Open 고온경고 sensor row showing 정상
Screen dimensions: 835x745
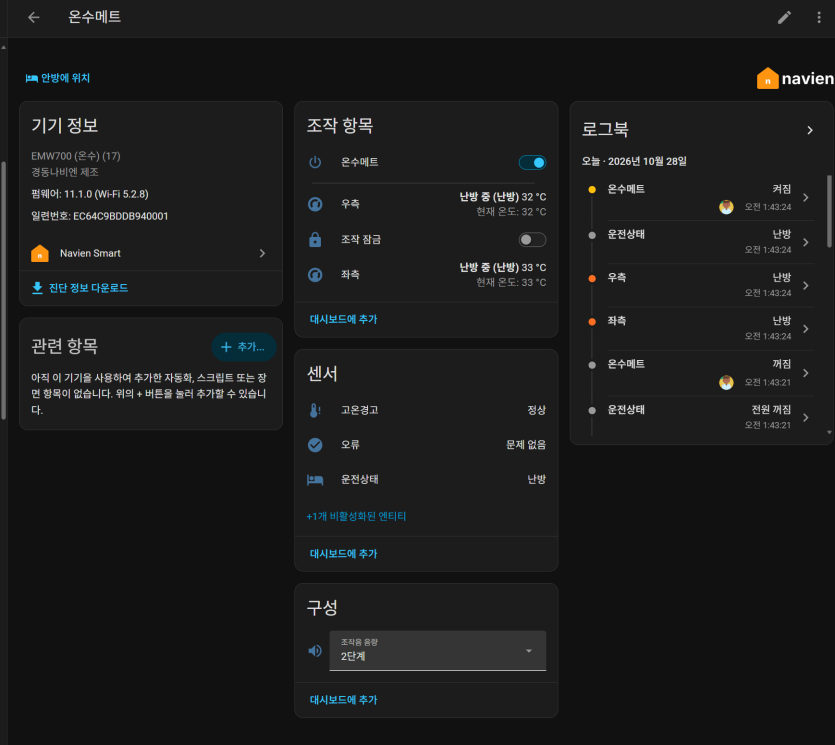pos(427,410)
